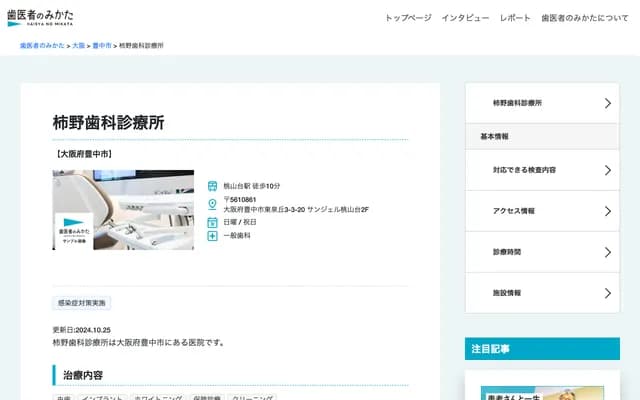Click the 桃山台駅 徒歩10分 access text
640x400 pixels.
click(x=252, y=186)
